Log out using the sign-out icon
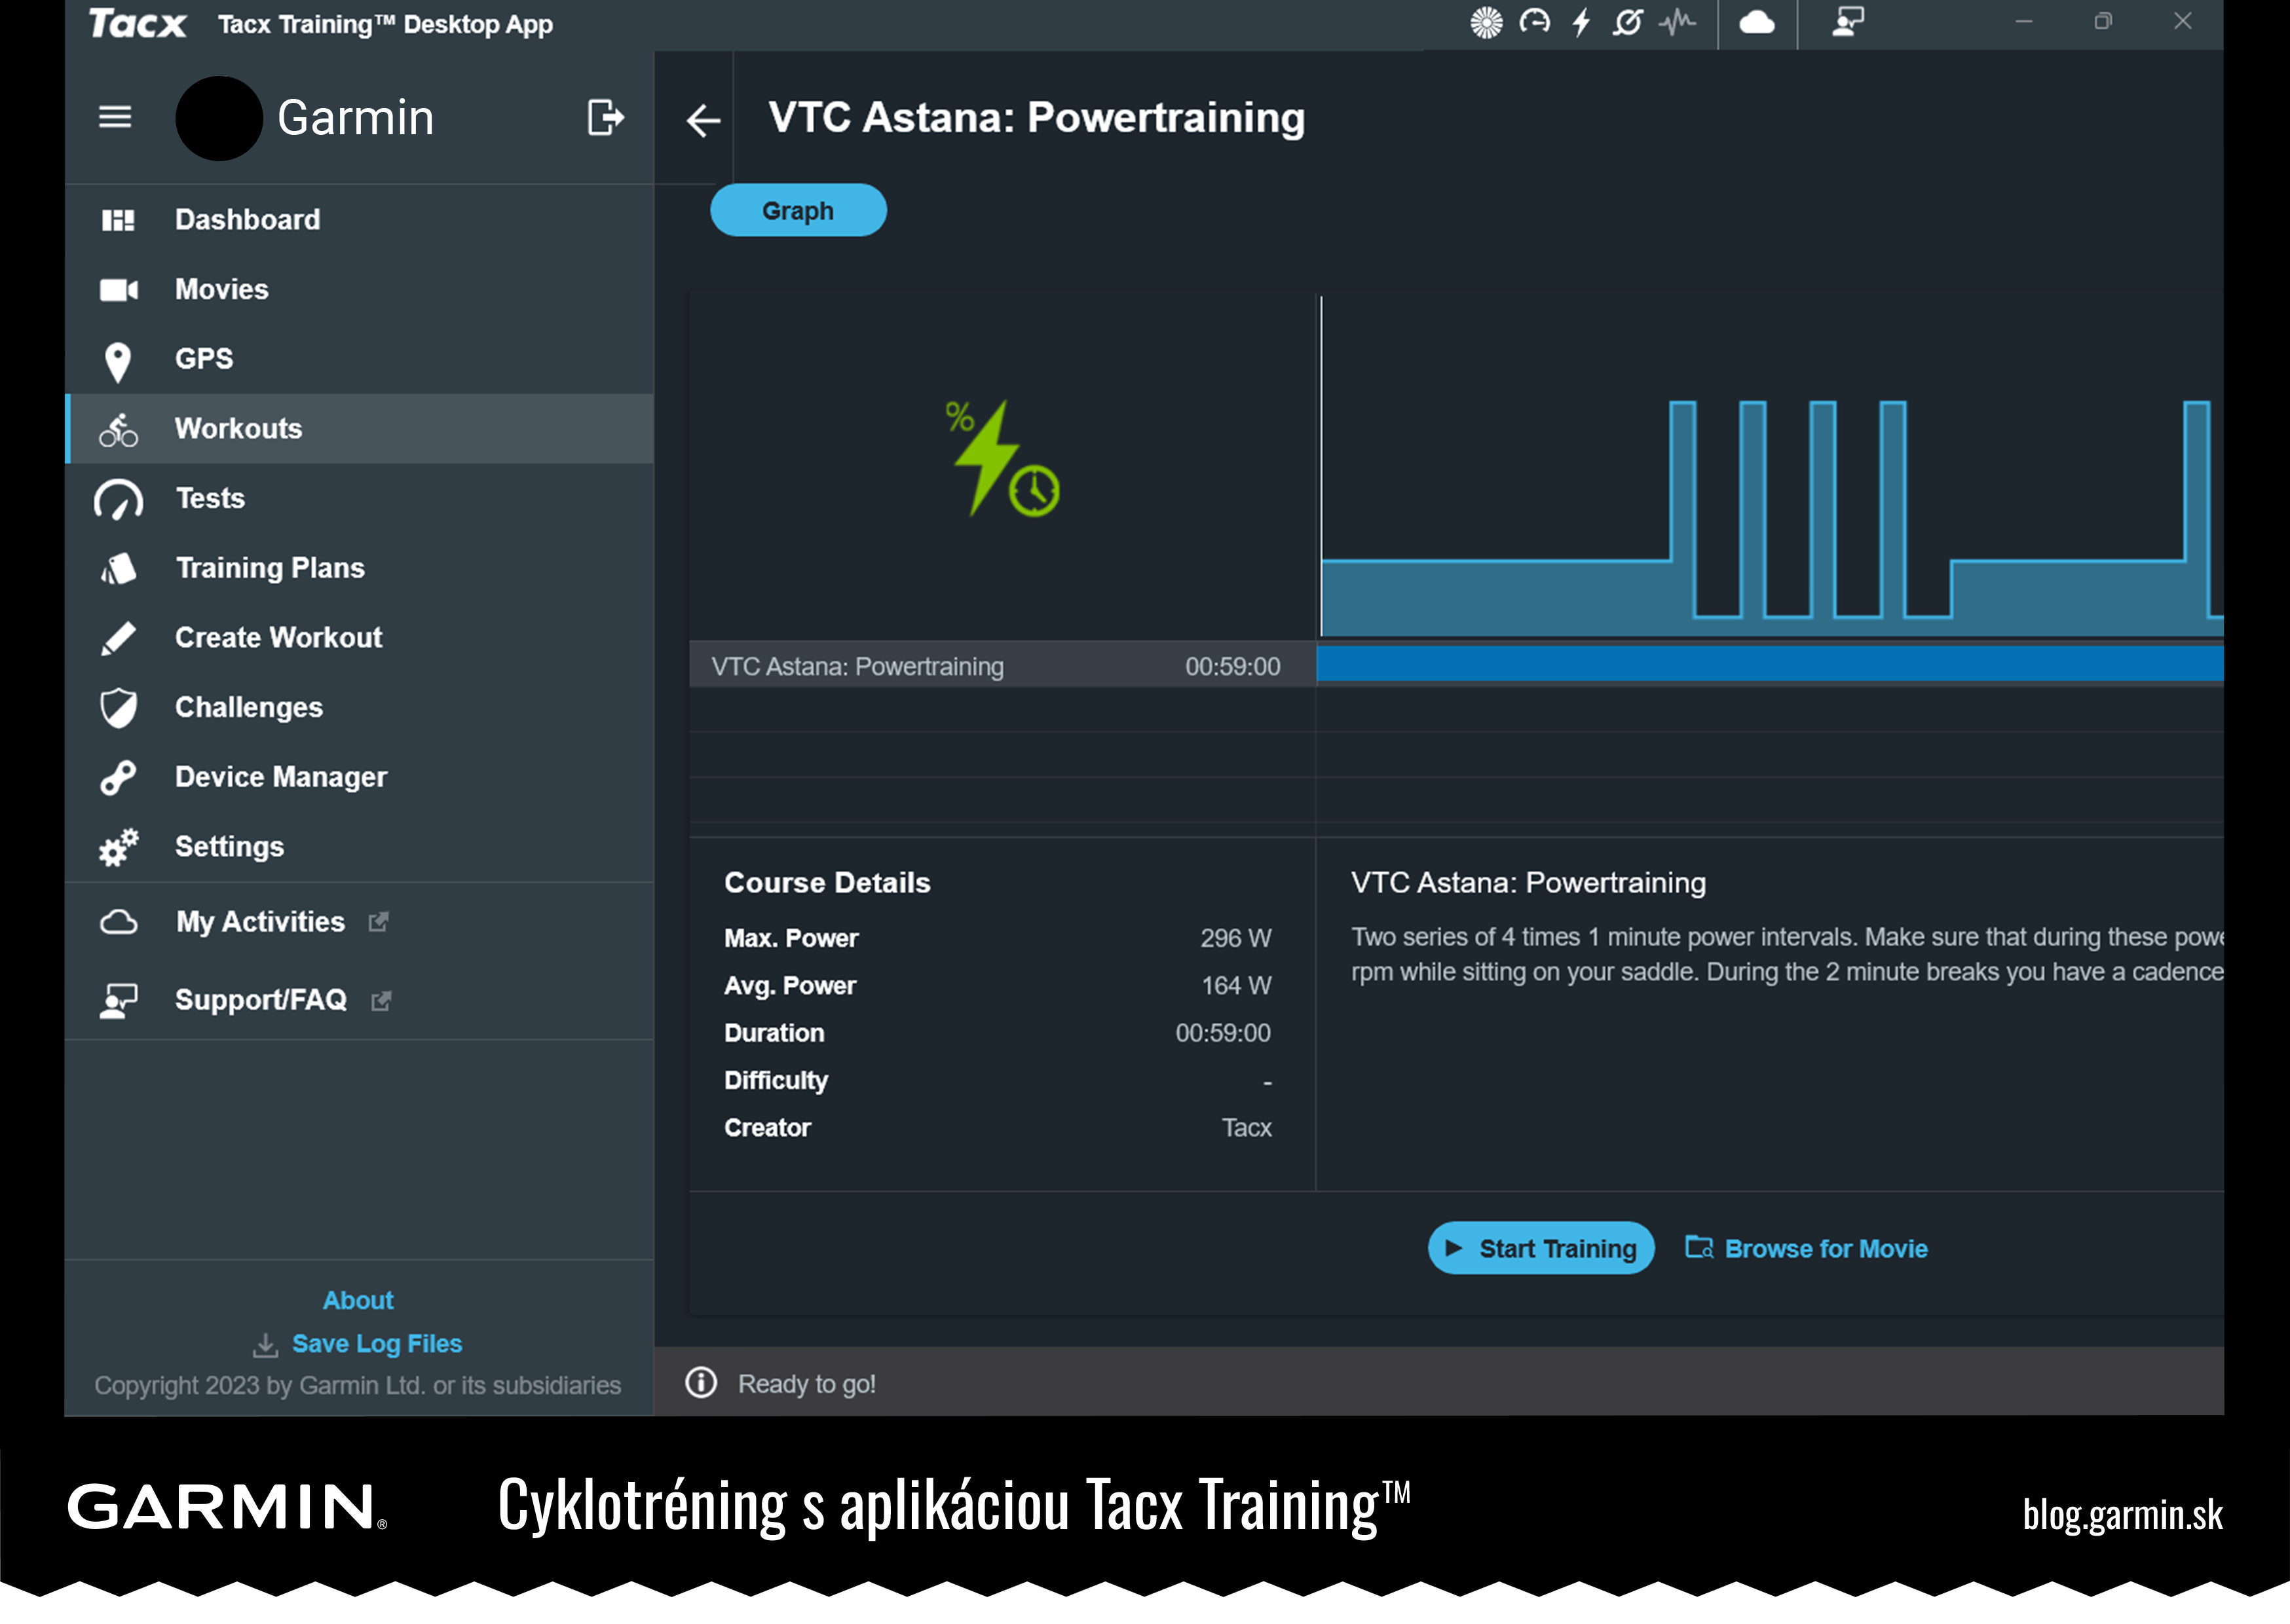The width and height of the screenshot is (2290, 1624). [x=605, y=117]
